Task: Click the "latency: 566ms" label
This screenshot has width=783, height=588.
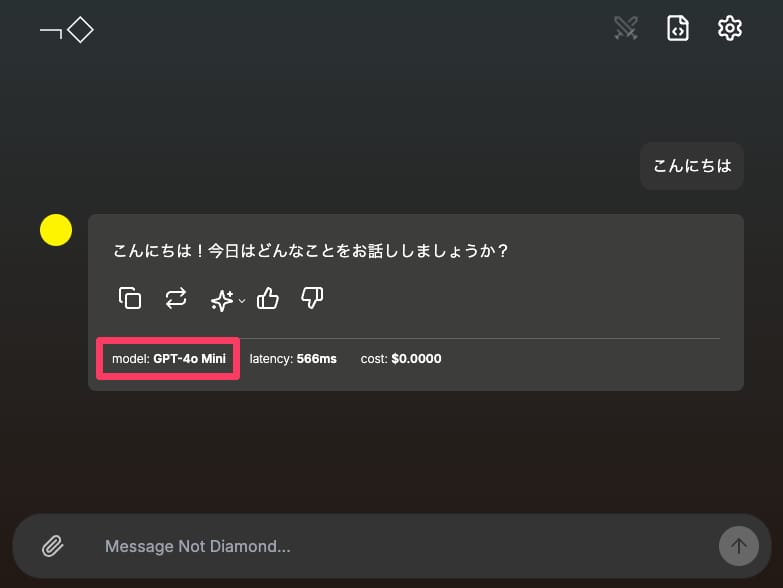Action: (x=293, y=358)
